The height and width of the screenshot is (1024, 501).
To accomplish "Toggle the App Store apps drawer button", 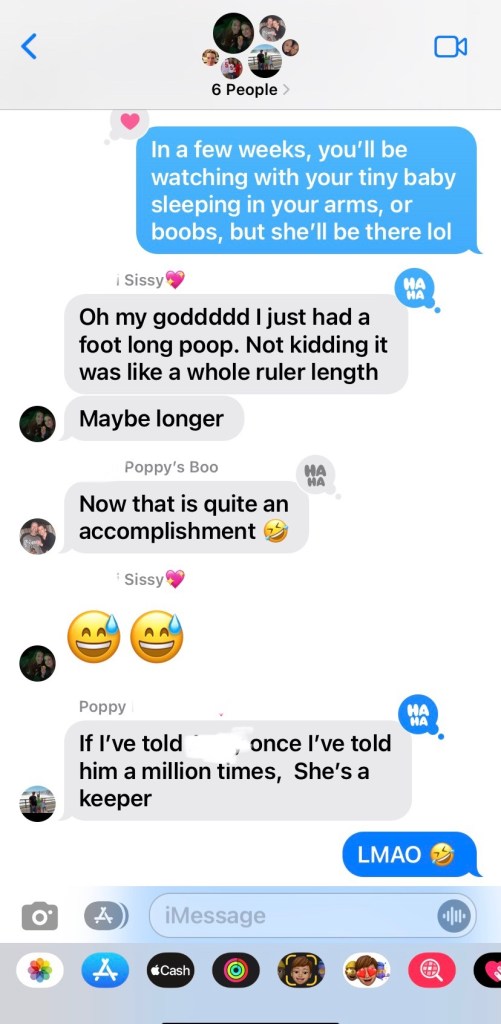I will click(x=106, y=916).
